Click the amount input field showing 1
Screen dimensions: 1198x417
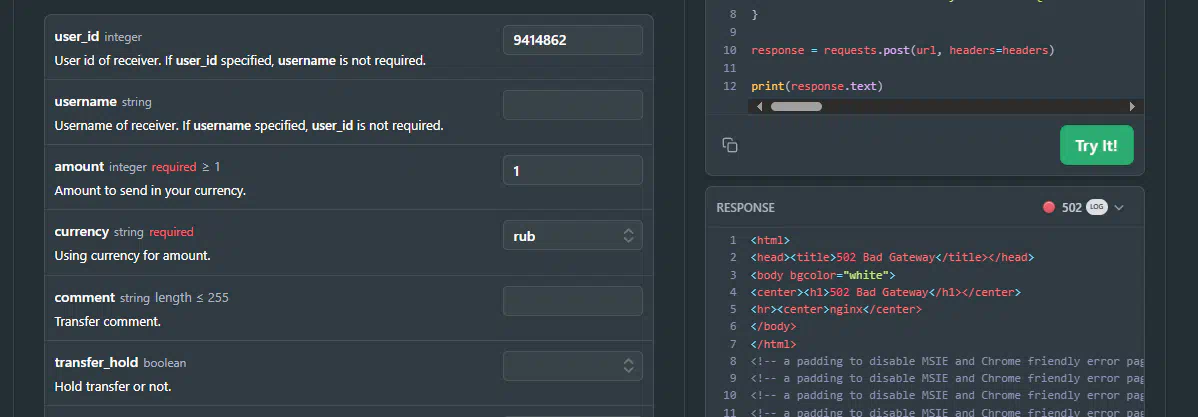point(572,170)
